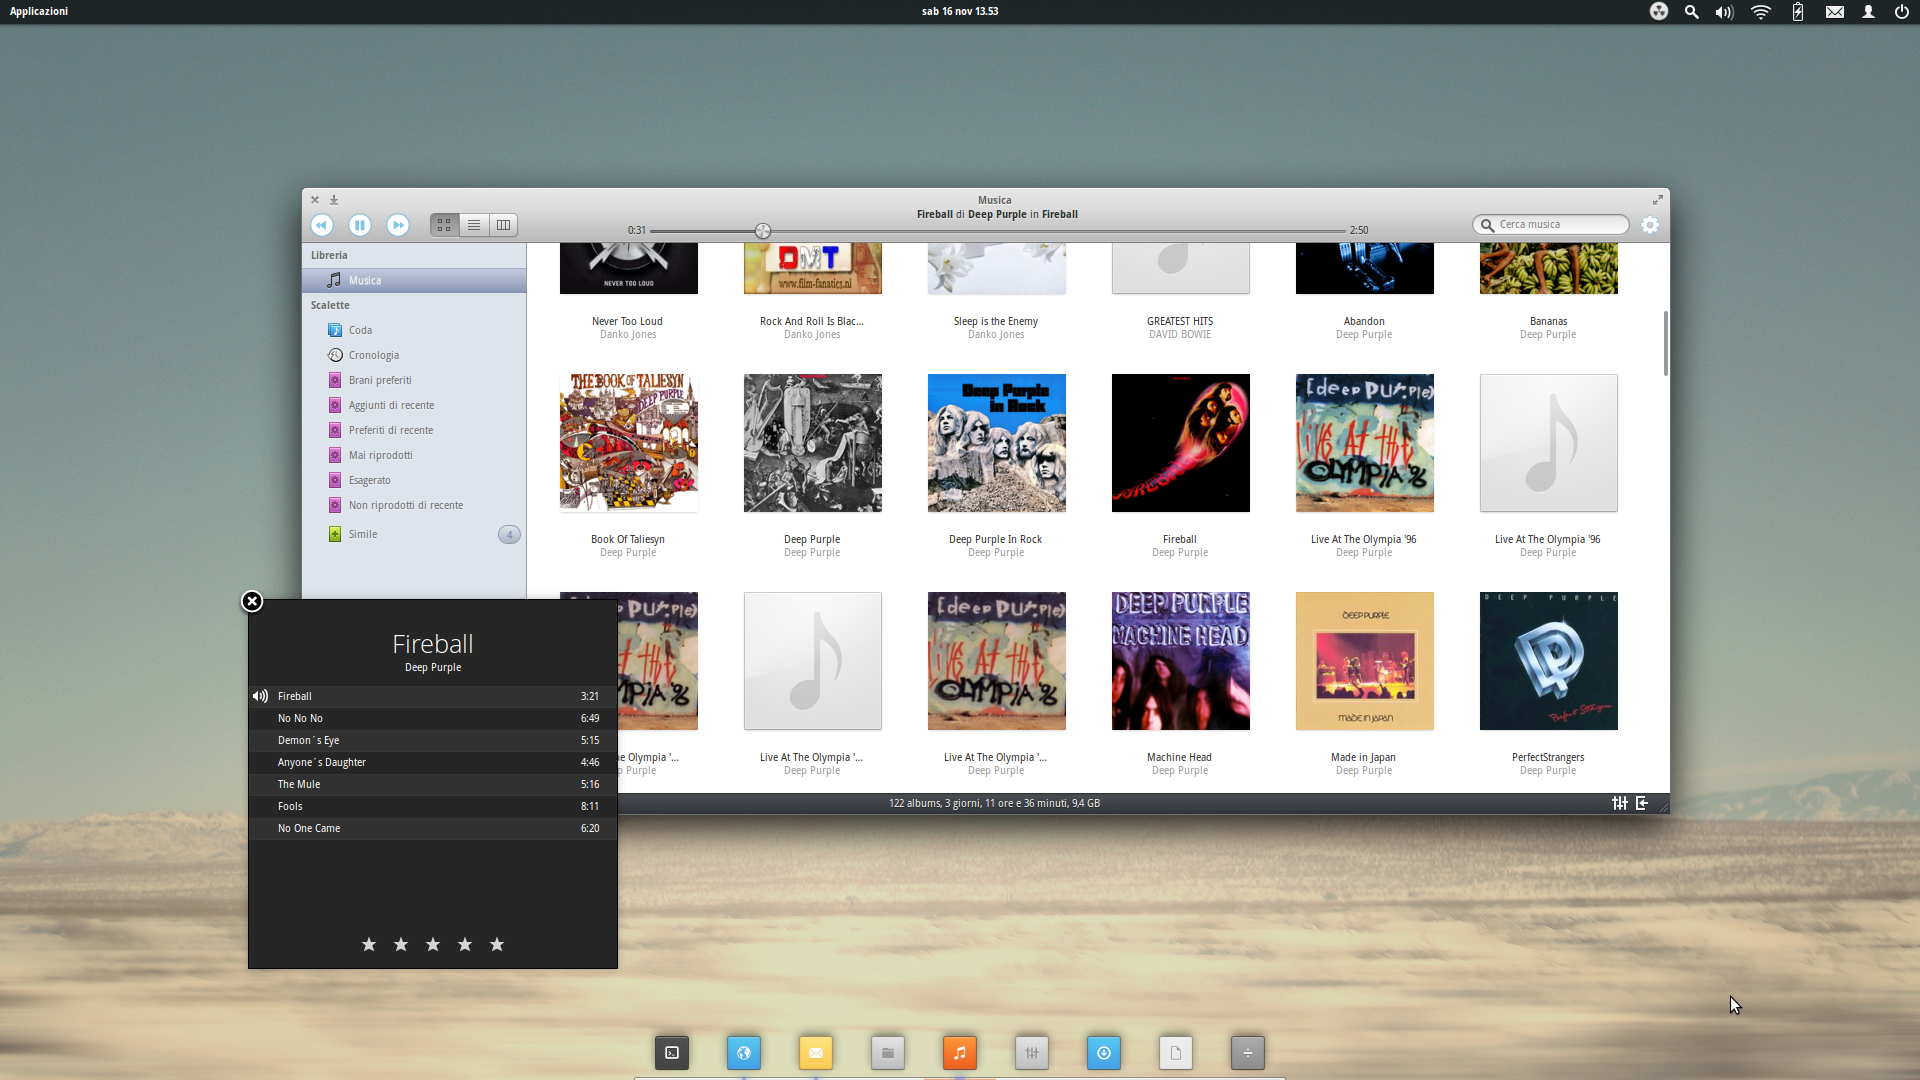Open Non riprodotti di recente playlist
The width and height of the screenshot is (1920, 1080).
pos(414,505)
